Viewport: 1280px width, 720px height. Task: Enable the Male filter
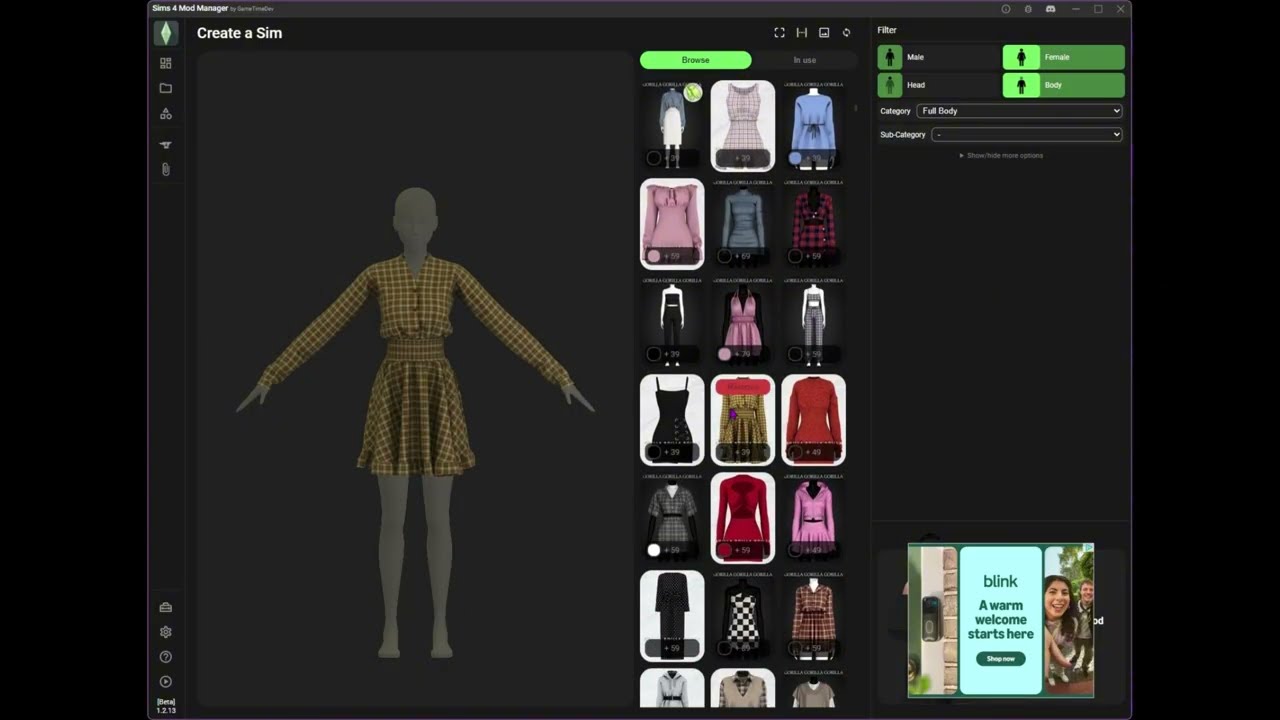click(x=939, y=57)
